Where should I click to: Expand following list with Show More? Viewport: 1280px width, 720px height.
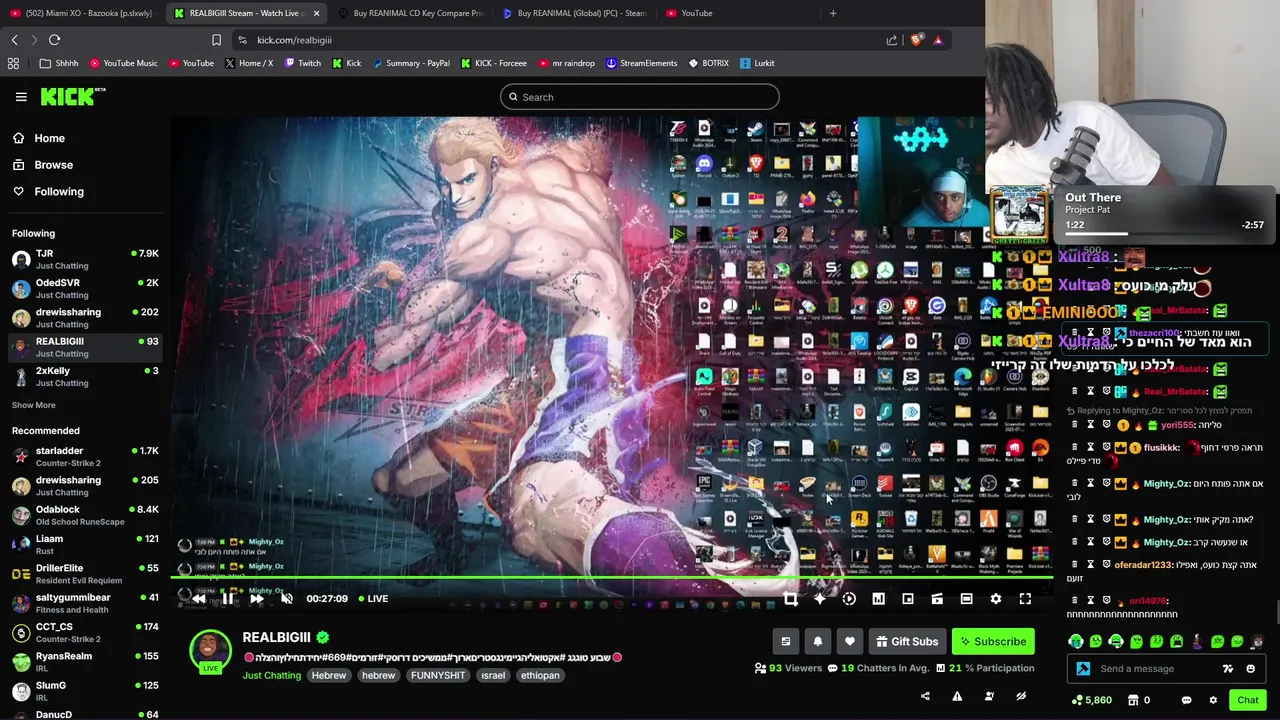[x=34, y=405]
